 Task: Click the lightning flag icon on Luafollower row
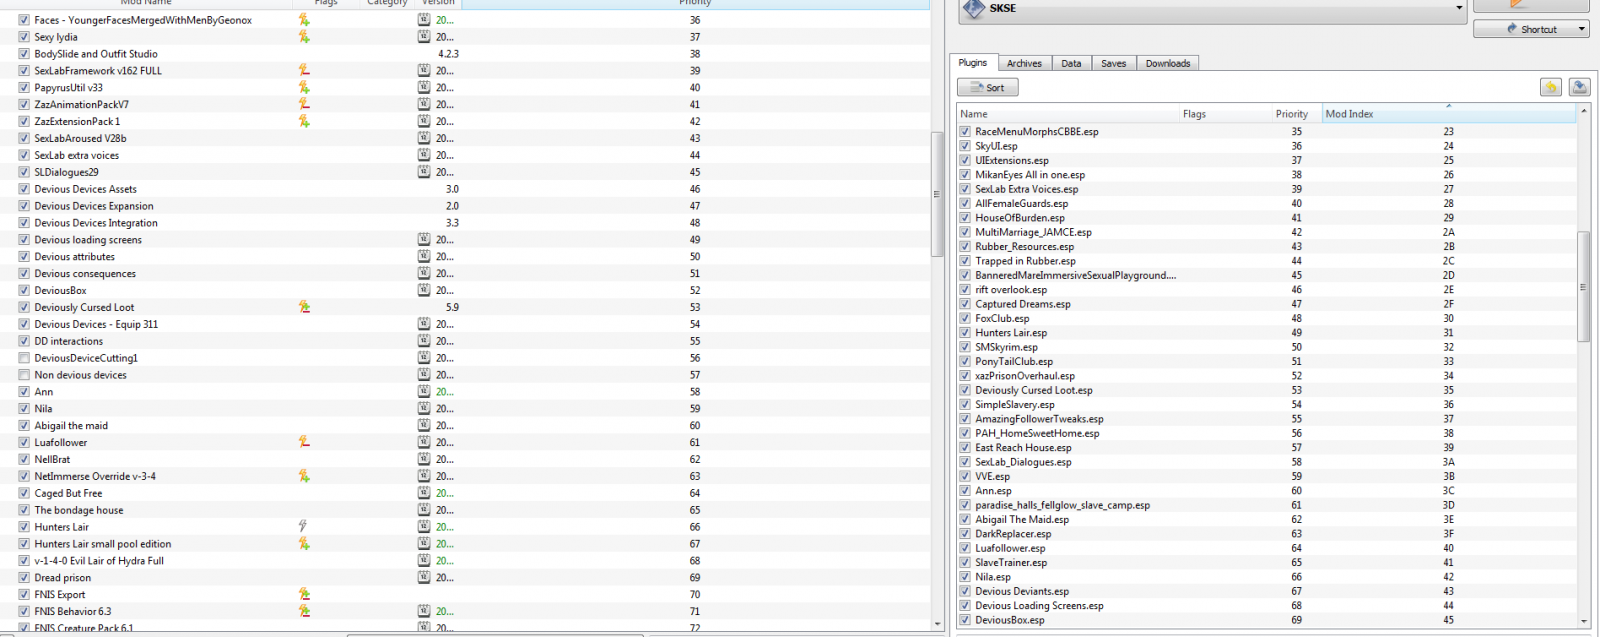pyautogui.click(x=304, y=442)
